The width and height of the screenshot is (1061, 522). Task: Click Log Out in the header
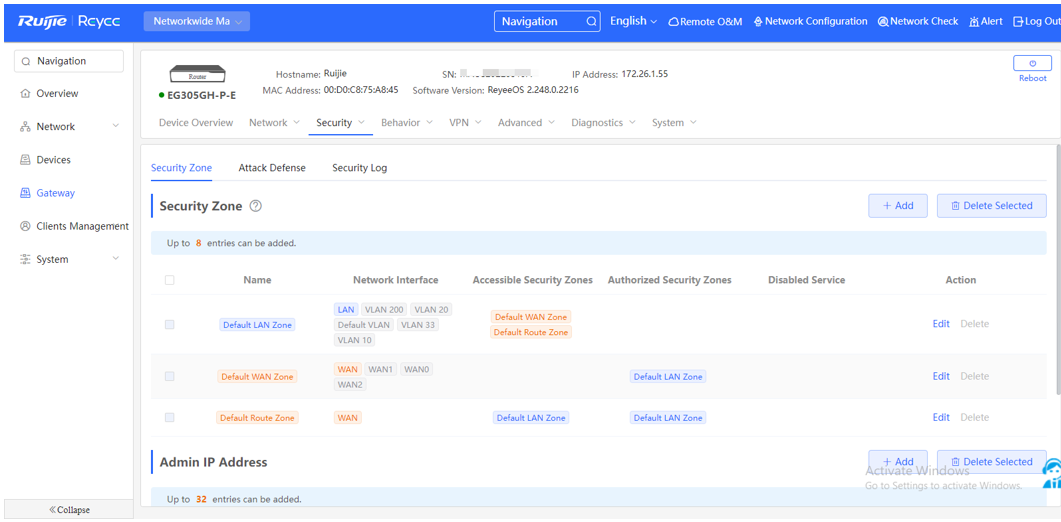[x=1037, y=22]
